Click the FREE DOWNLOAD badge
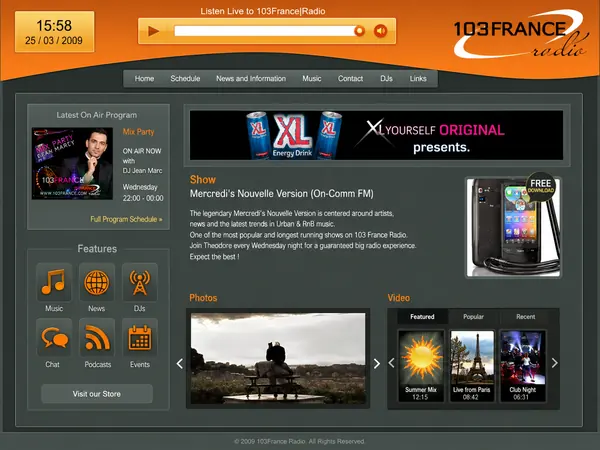The width and height of the screenshot is (600, 450). [541, 186]
